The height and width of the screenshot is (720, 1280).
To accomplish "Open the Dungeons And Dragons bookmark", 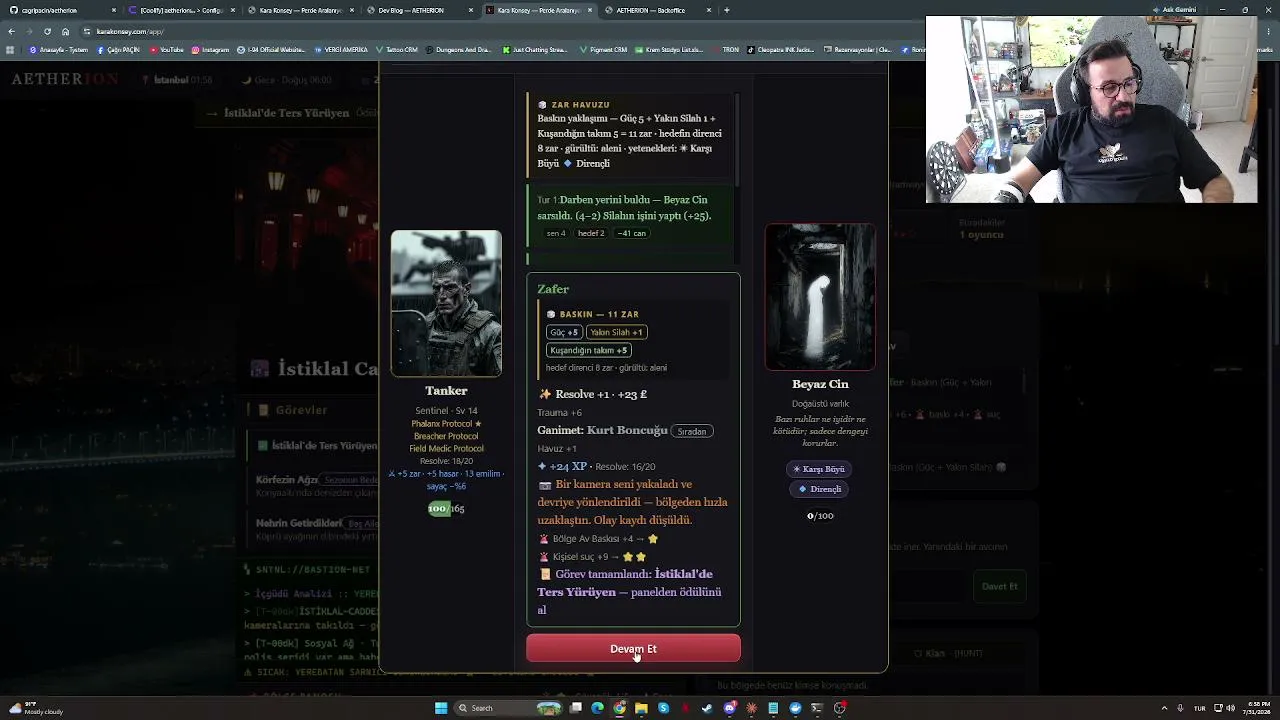I will pyautogui.click(x=459, y=49).
